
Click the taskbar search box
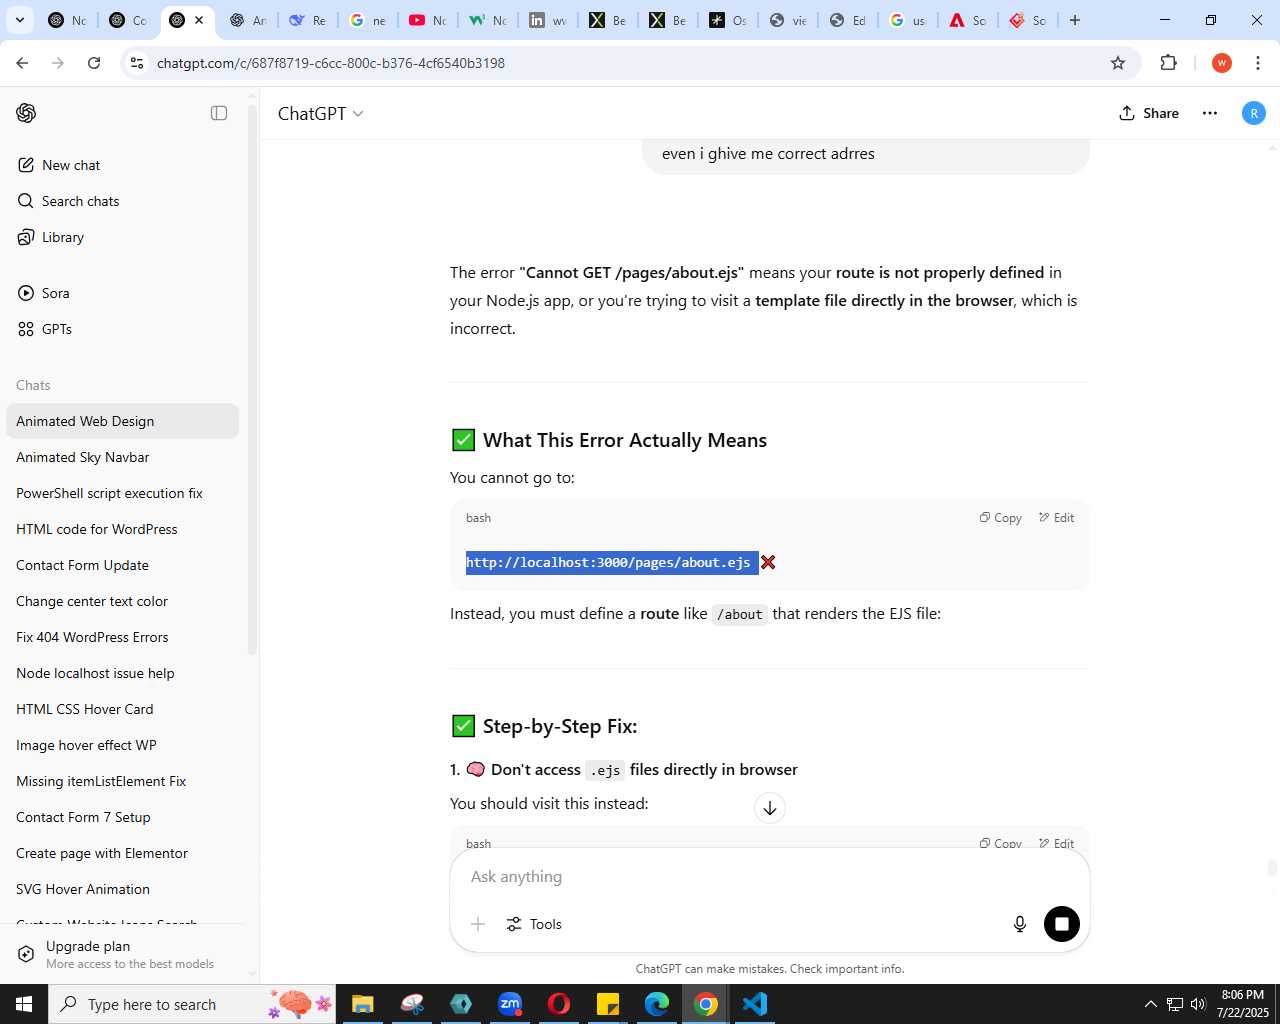click(190, 1004)
